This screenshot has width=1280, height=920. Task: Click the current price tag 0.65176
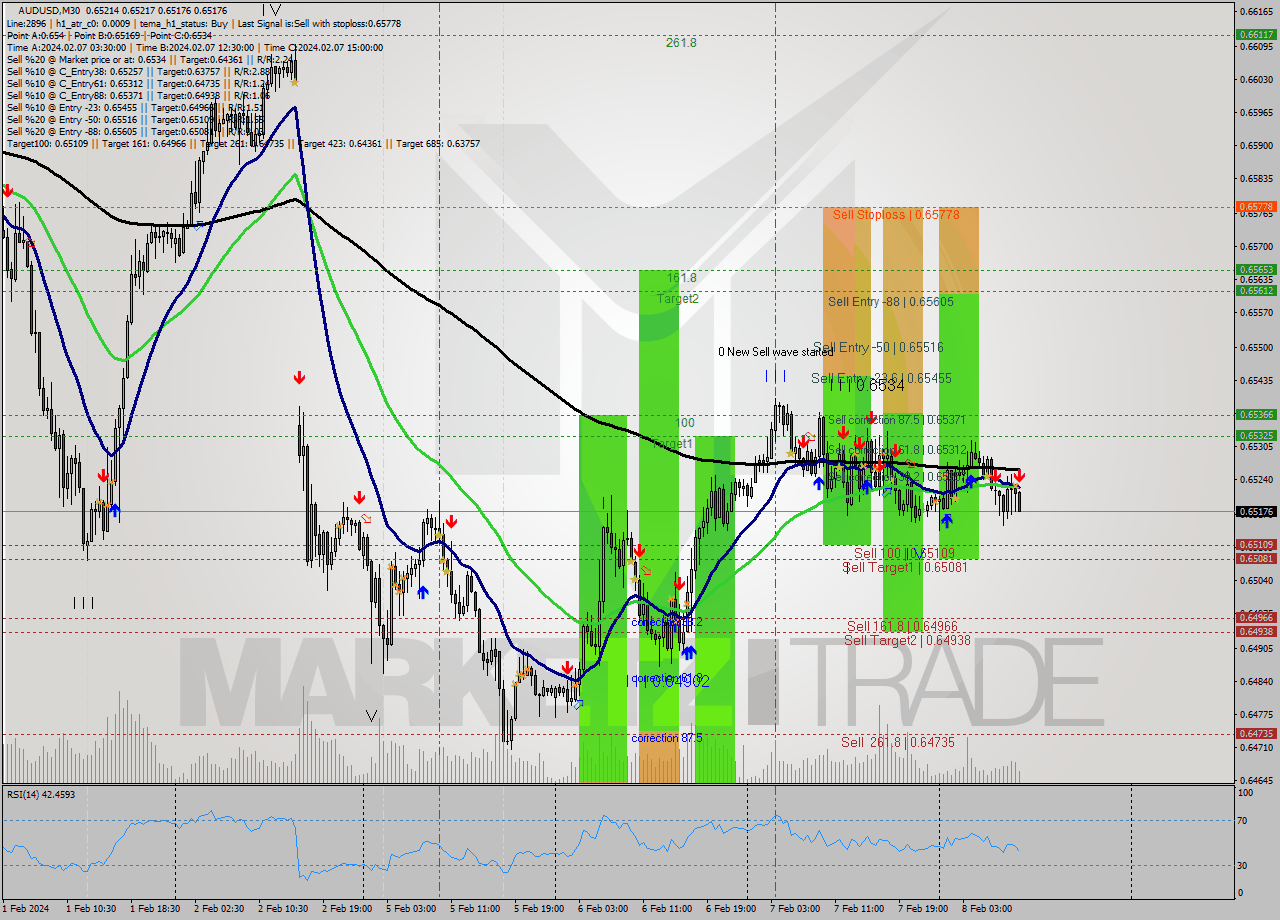coord(1257,511)
